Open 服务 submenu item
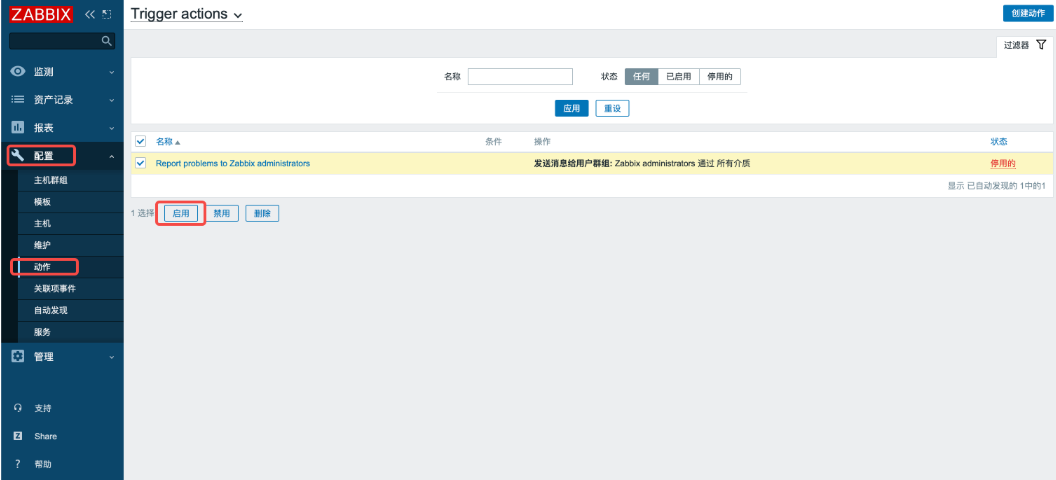 click(42, 332)
